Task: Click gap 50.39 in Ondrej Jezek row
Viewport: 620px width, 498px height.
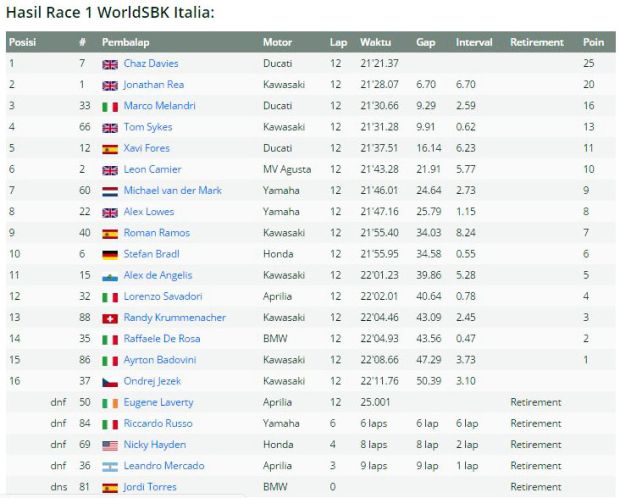Action: (429, 381)
